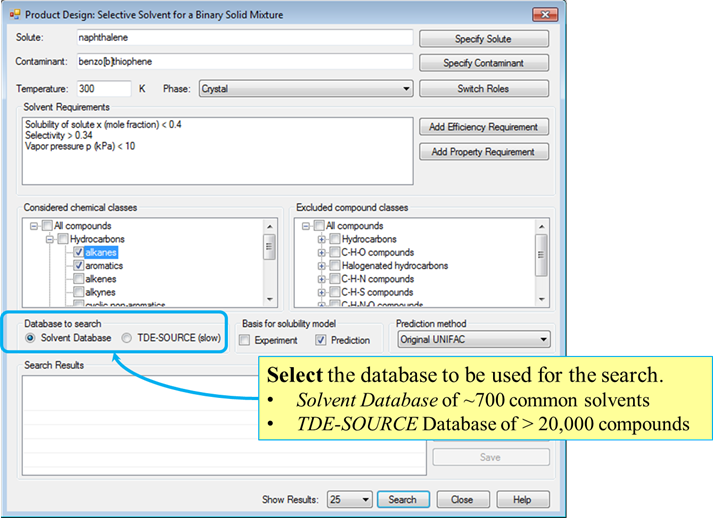
Task: Check C-H-O compounds in Excluded classes
Action: 335,252
